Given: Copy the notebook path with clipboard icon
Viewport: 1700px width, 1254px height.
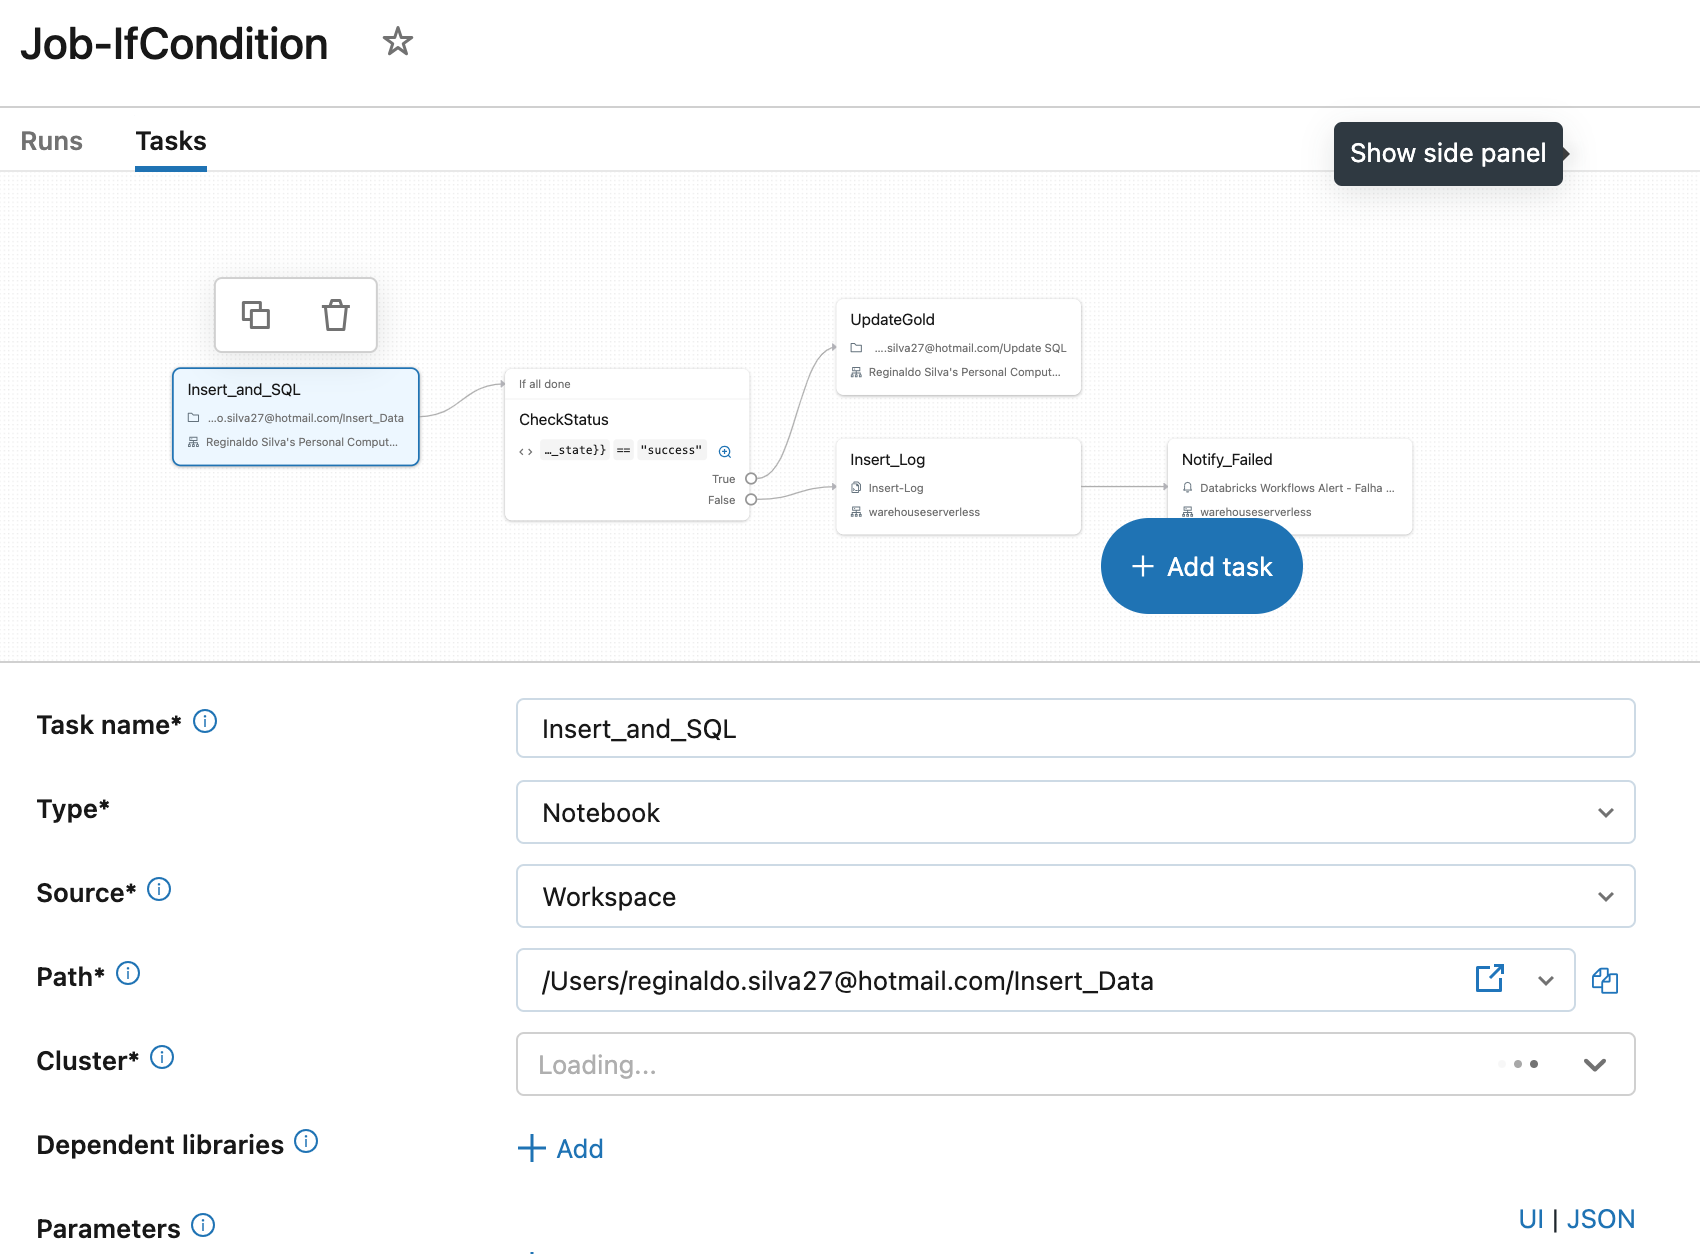Looking at the screenshot, I should [x=1605, y=980].
